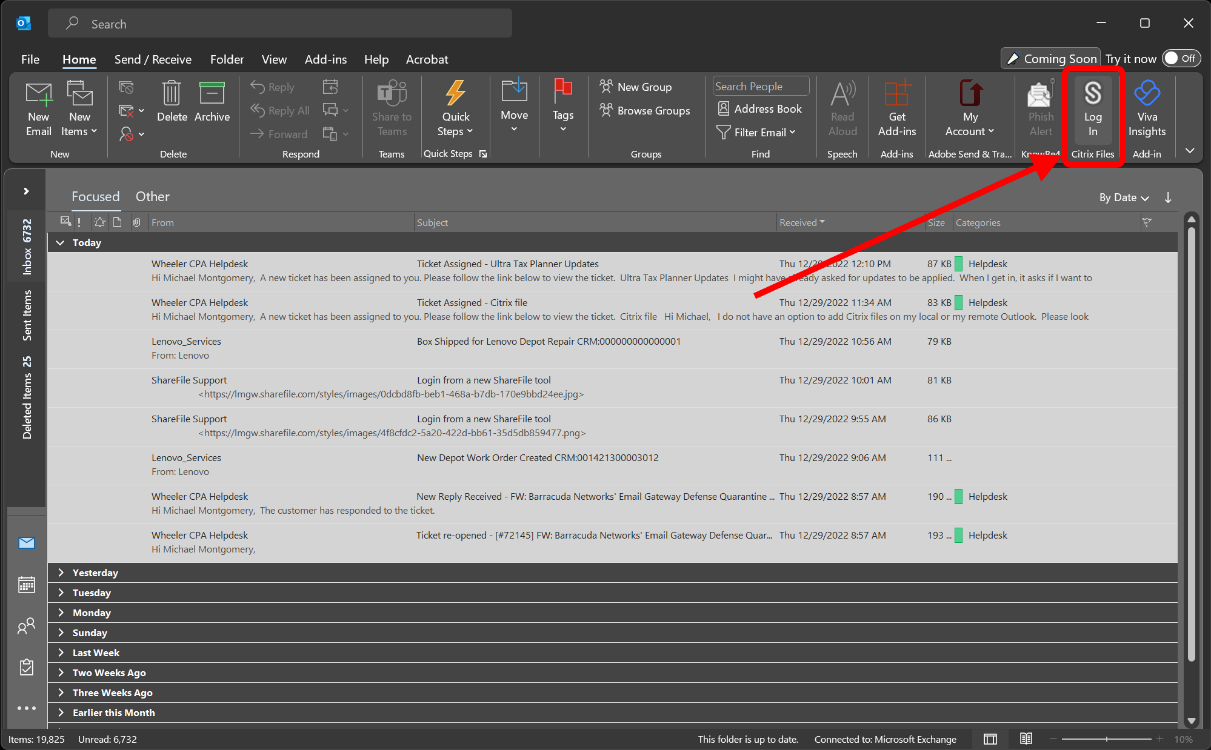Switch to the Folder tab

click(227, 59)
